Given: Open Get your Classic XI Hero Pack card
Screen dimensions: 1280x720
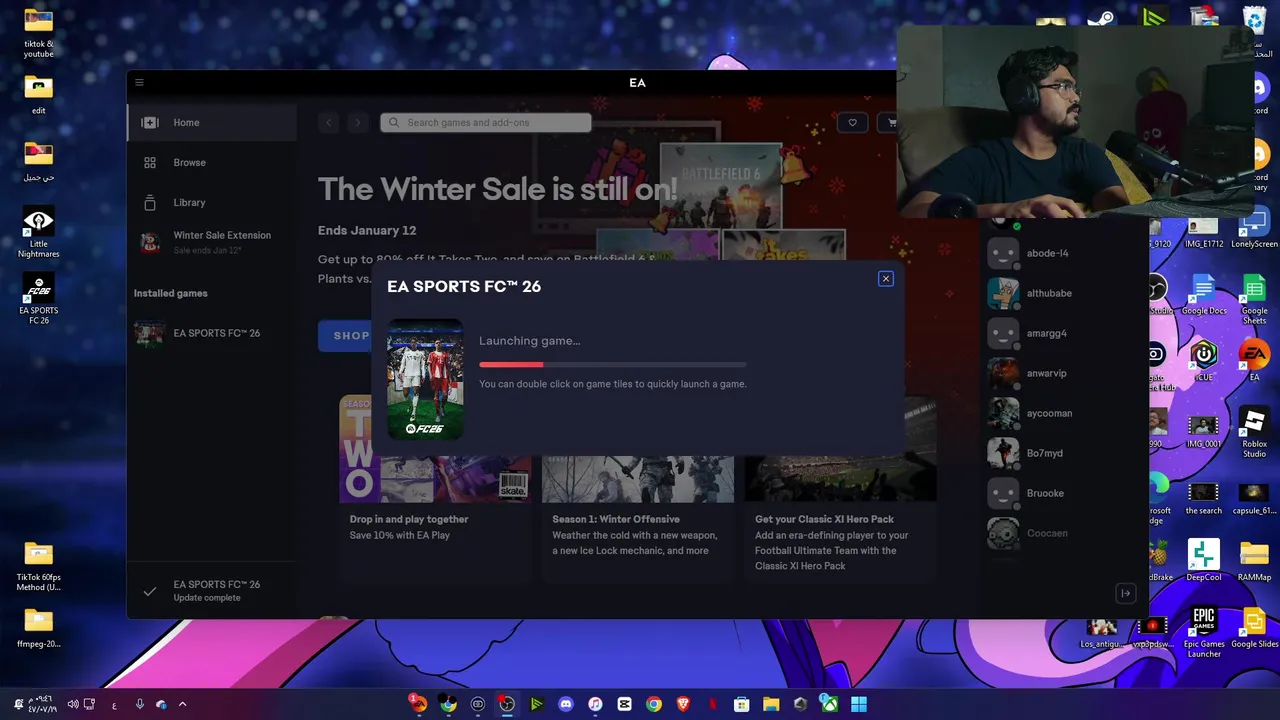Looking at the screenshot, I should coord(841,488).
